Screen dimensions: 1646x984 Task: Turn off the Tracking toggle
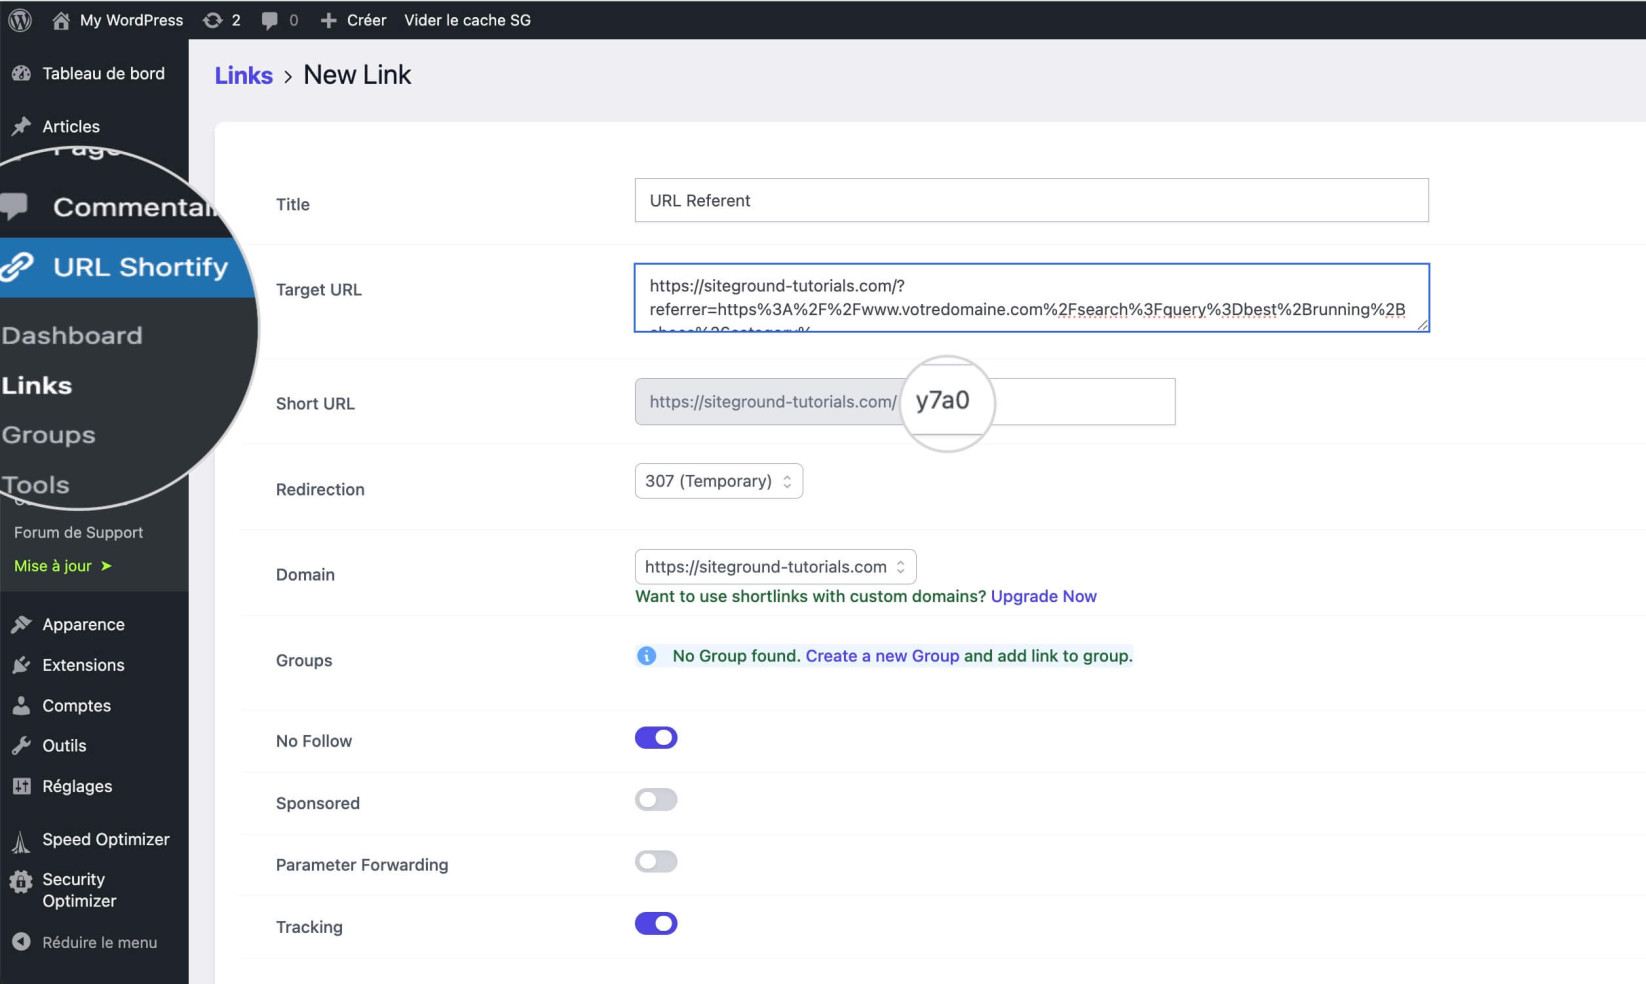(x=656, y=924)
